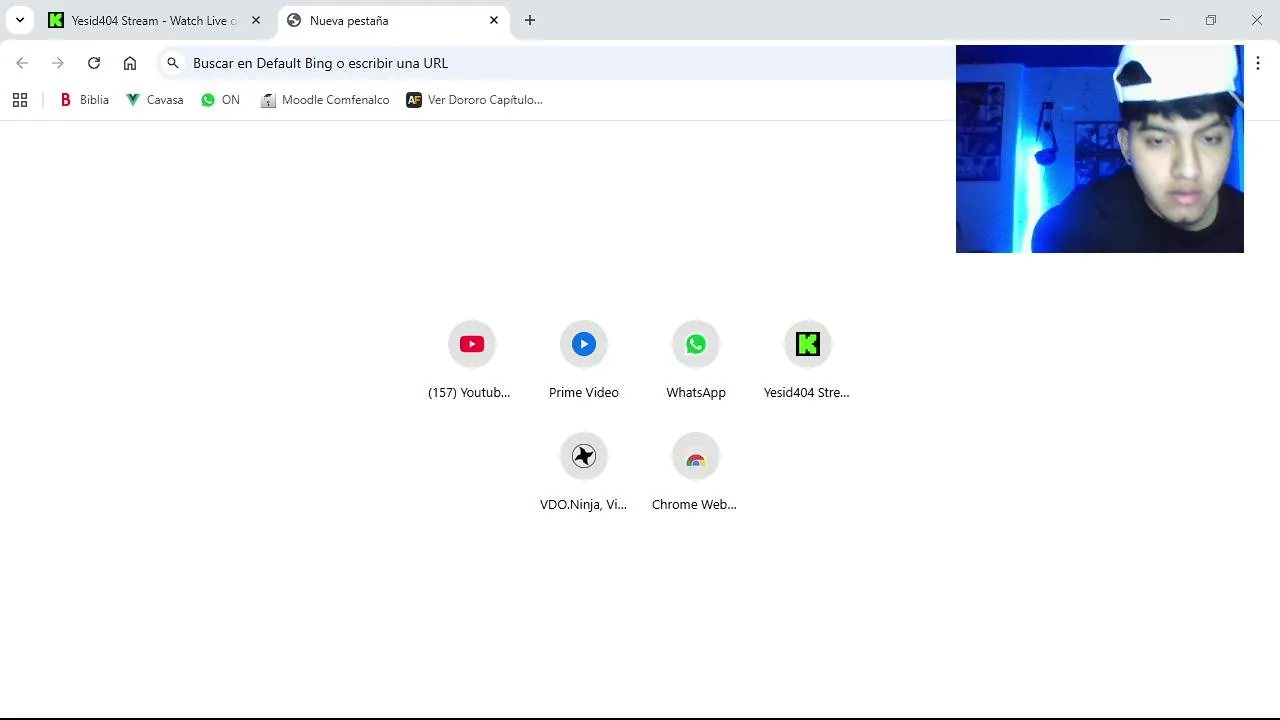Open the Chrome three-dot menu
1280x720 pixels.
coord(1258,63)
